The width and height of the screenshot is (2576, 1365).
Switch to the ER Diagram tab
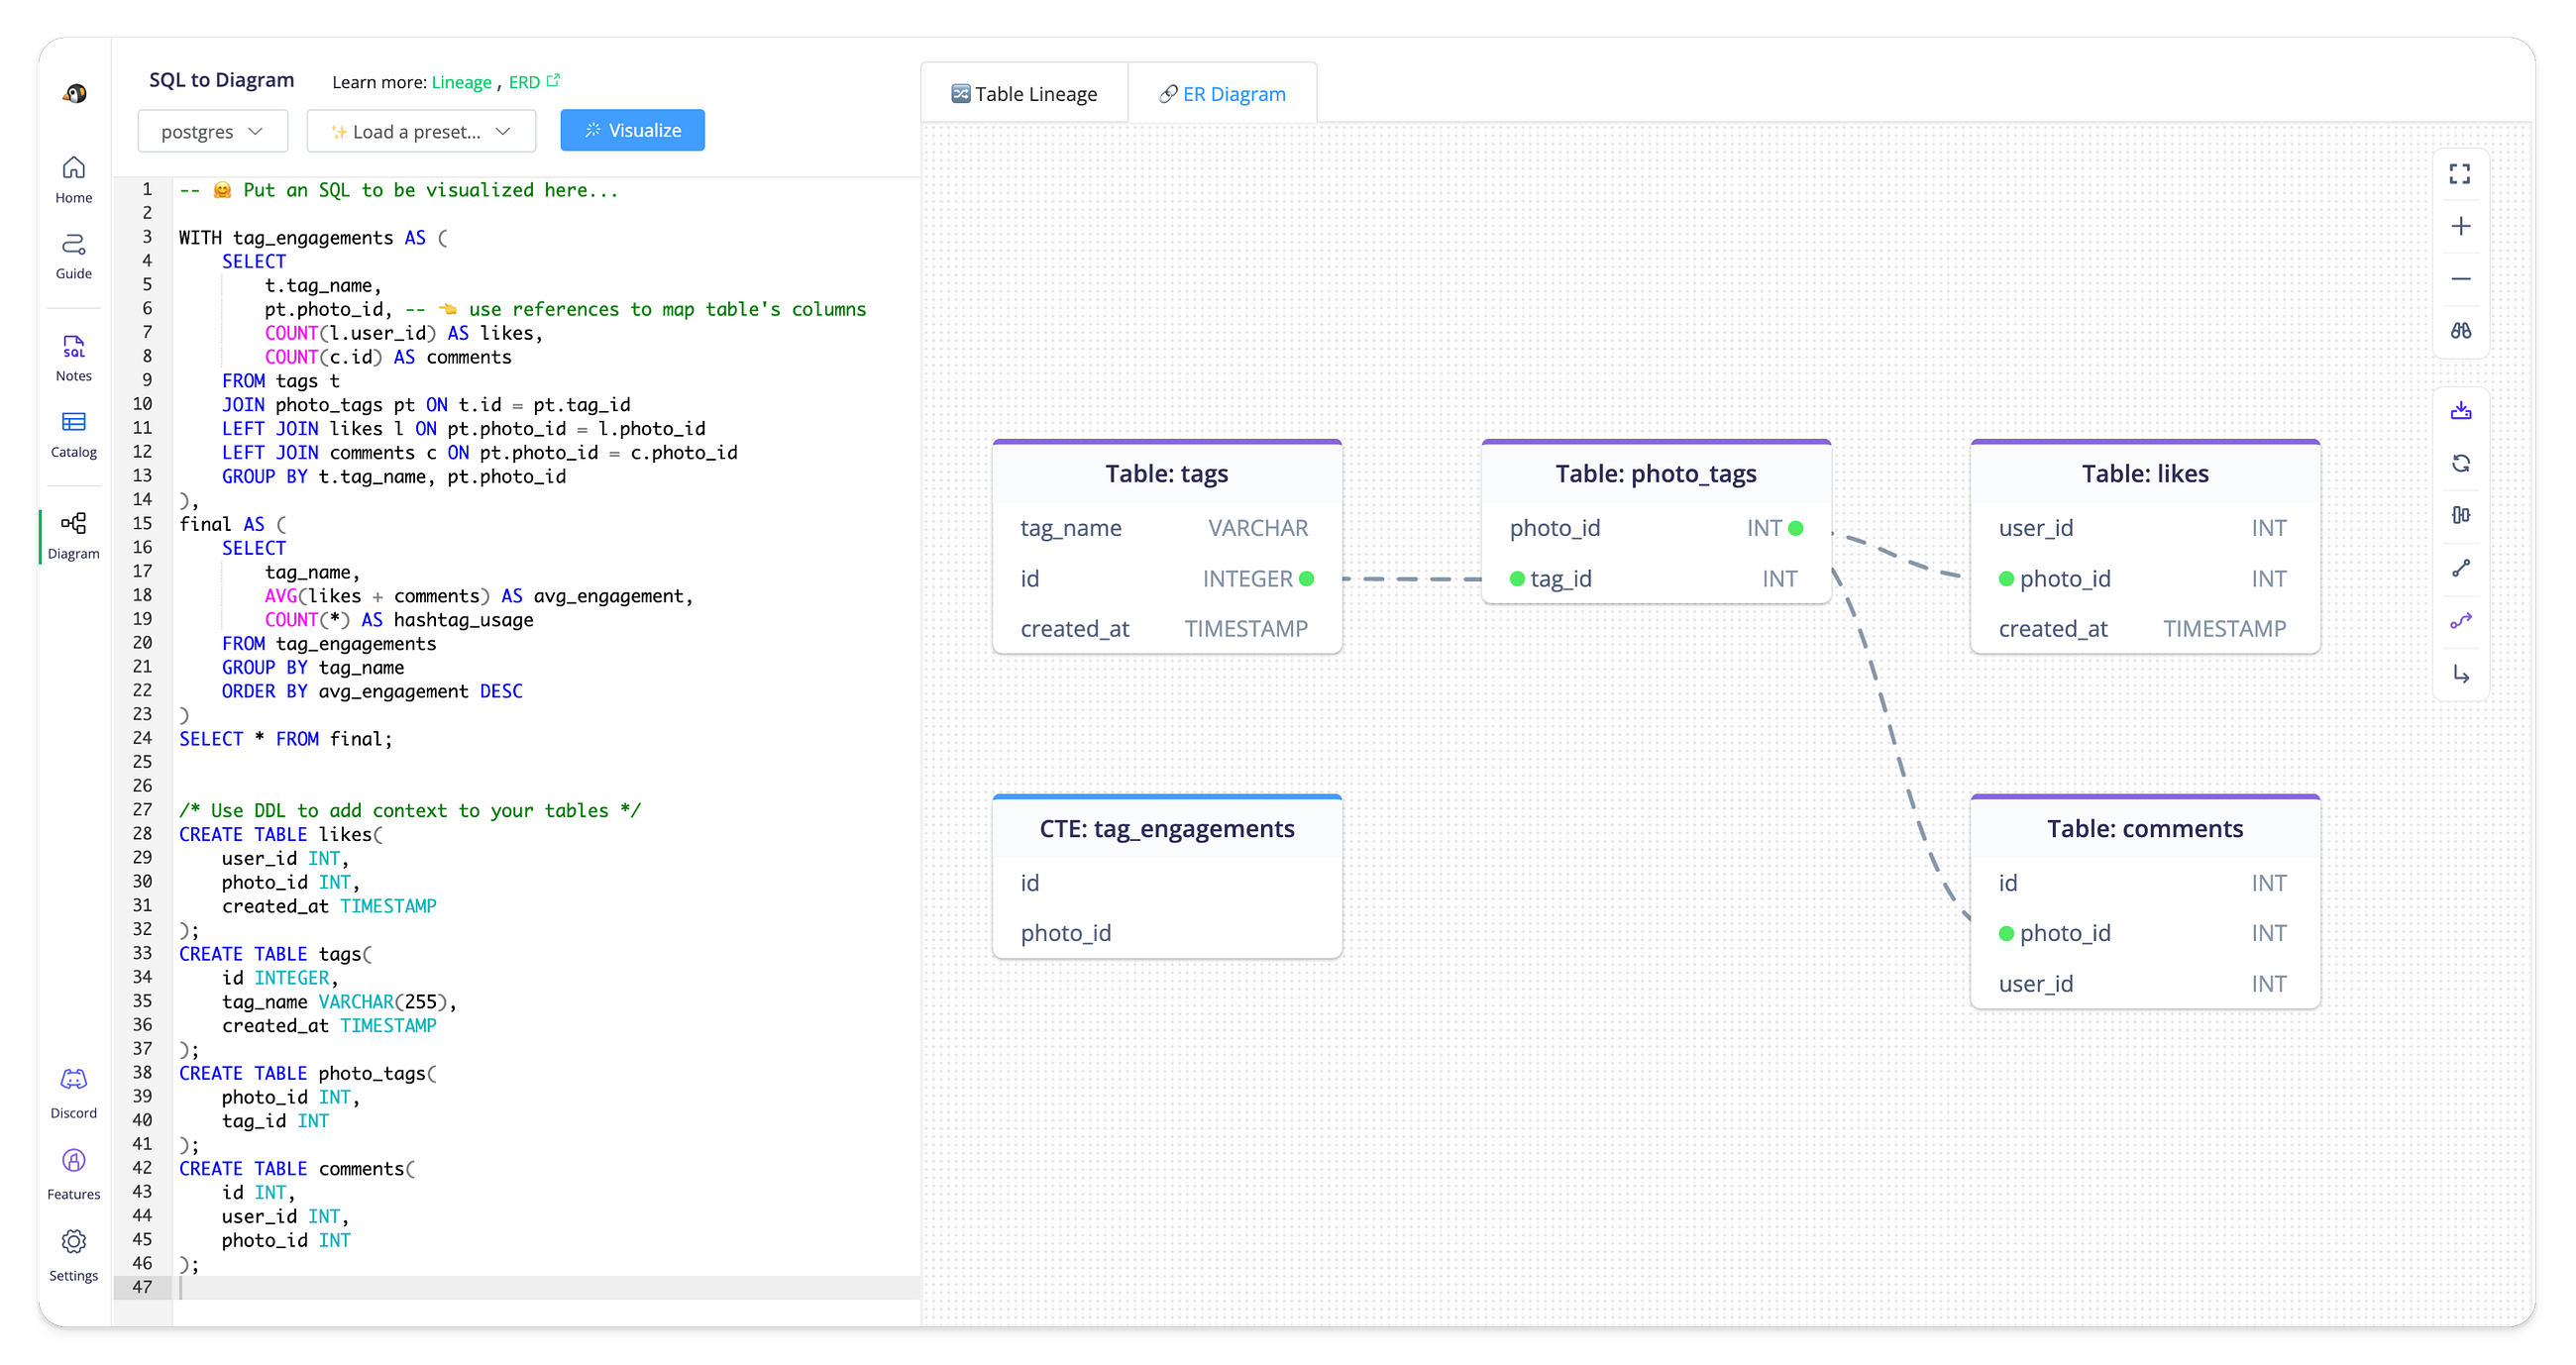coord(1222,94)
